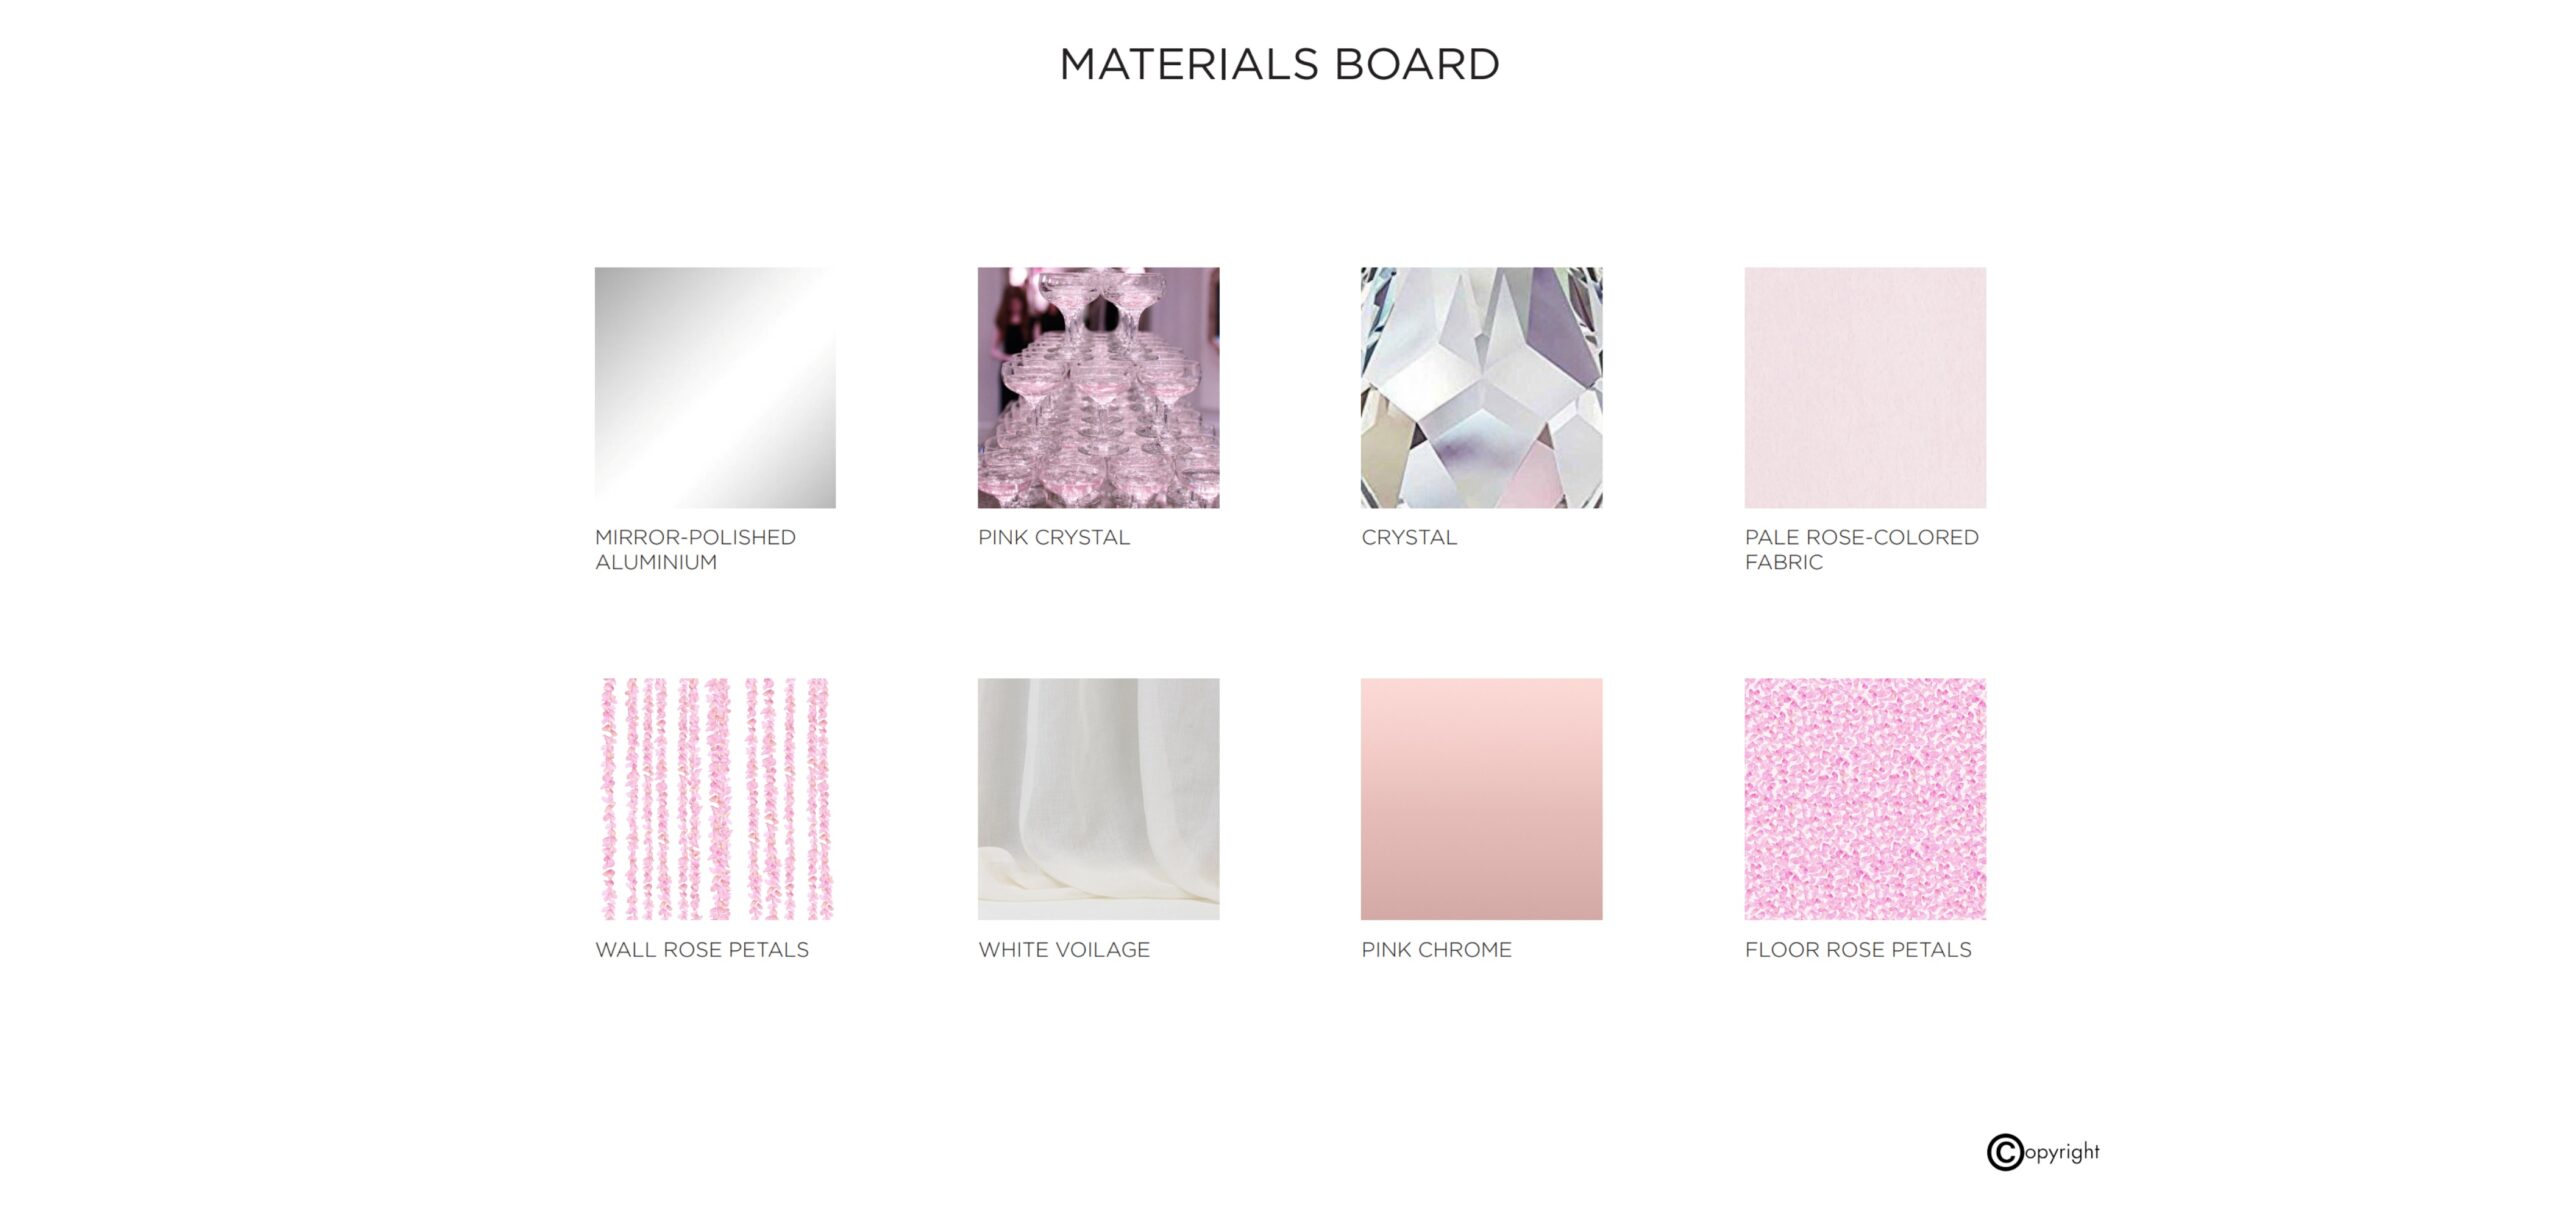Click the CRYSTAL caption text
This screenshot has height=1219, width=2560.
click(x=1409, y=537)
